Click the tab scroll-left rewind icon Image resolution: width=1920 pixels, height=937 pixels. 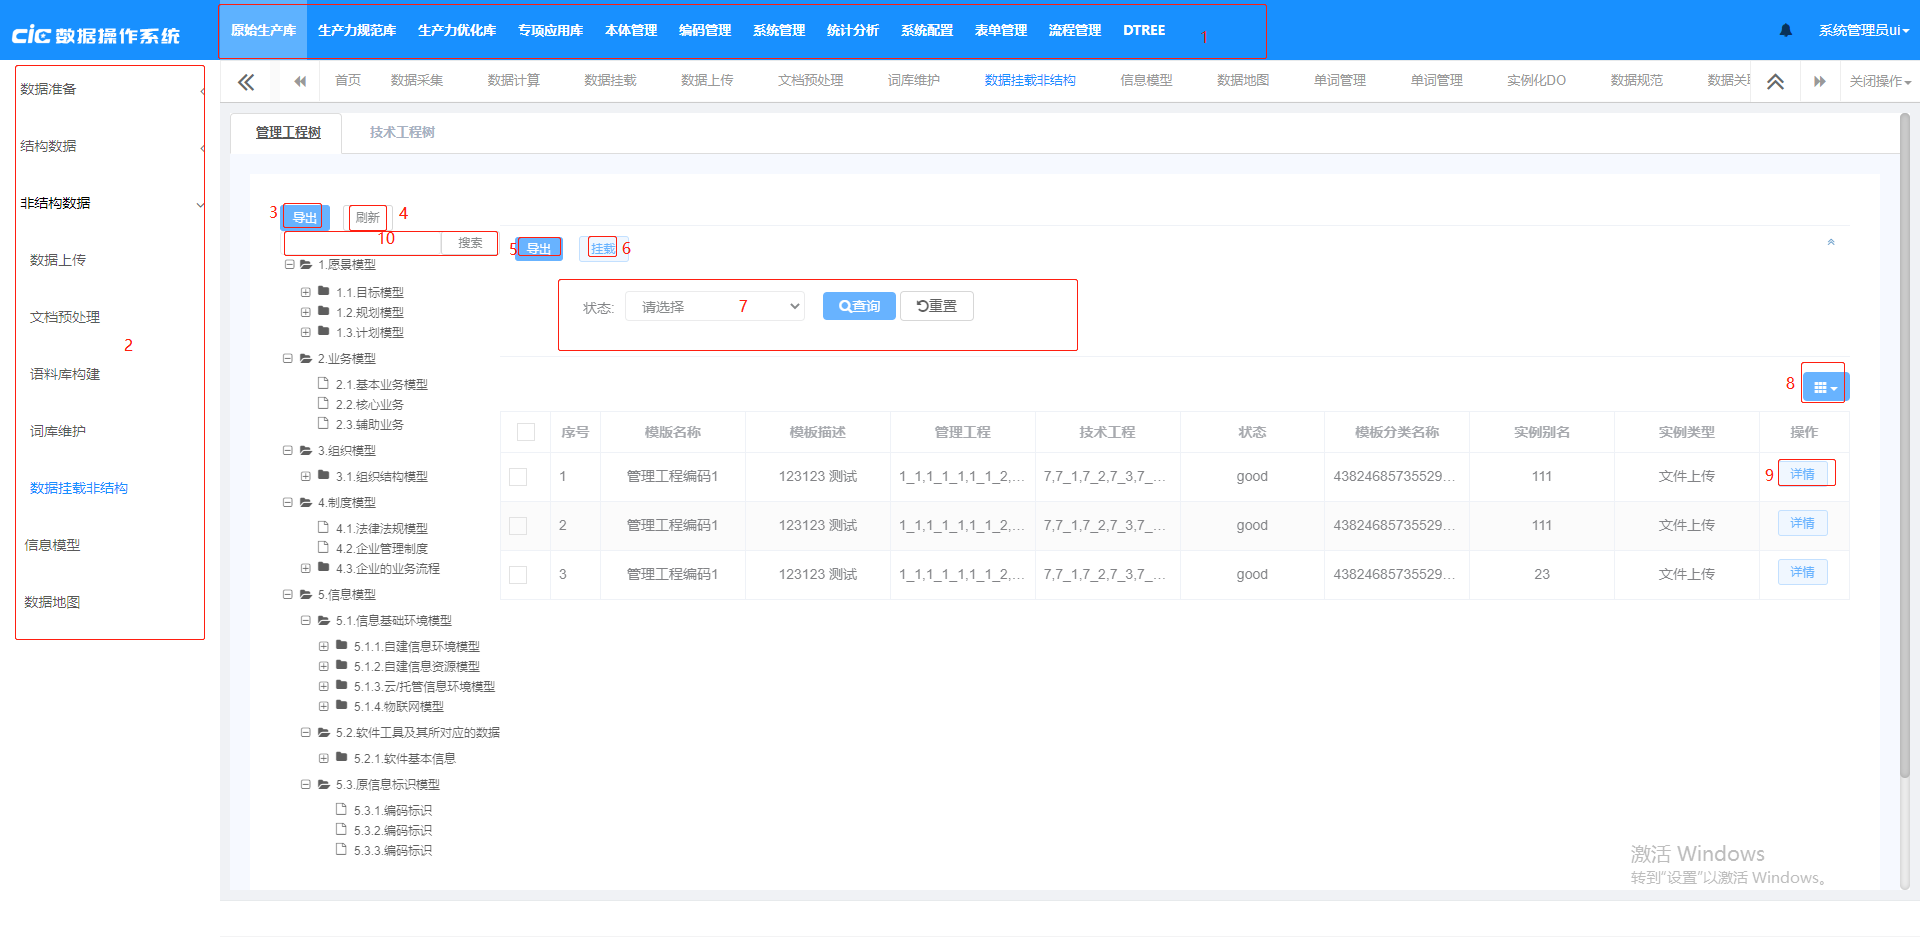[299, 82]
